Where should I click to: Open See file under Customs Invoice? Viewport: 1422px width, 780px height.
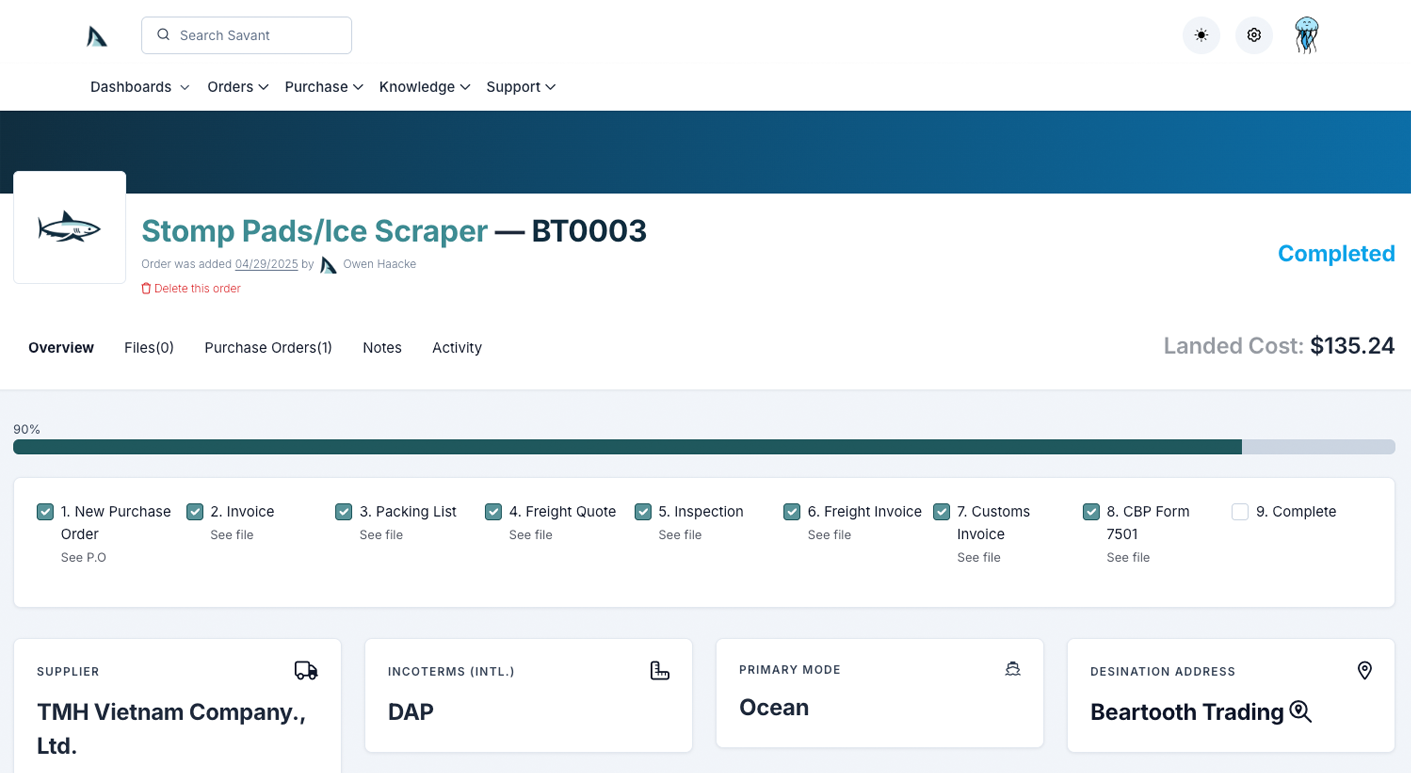tap(979, 557)
